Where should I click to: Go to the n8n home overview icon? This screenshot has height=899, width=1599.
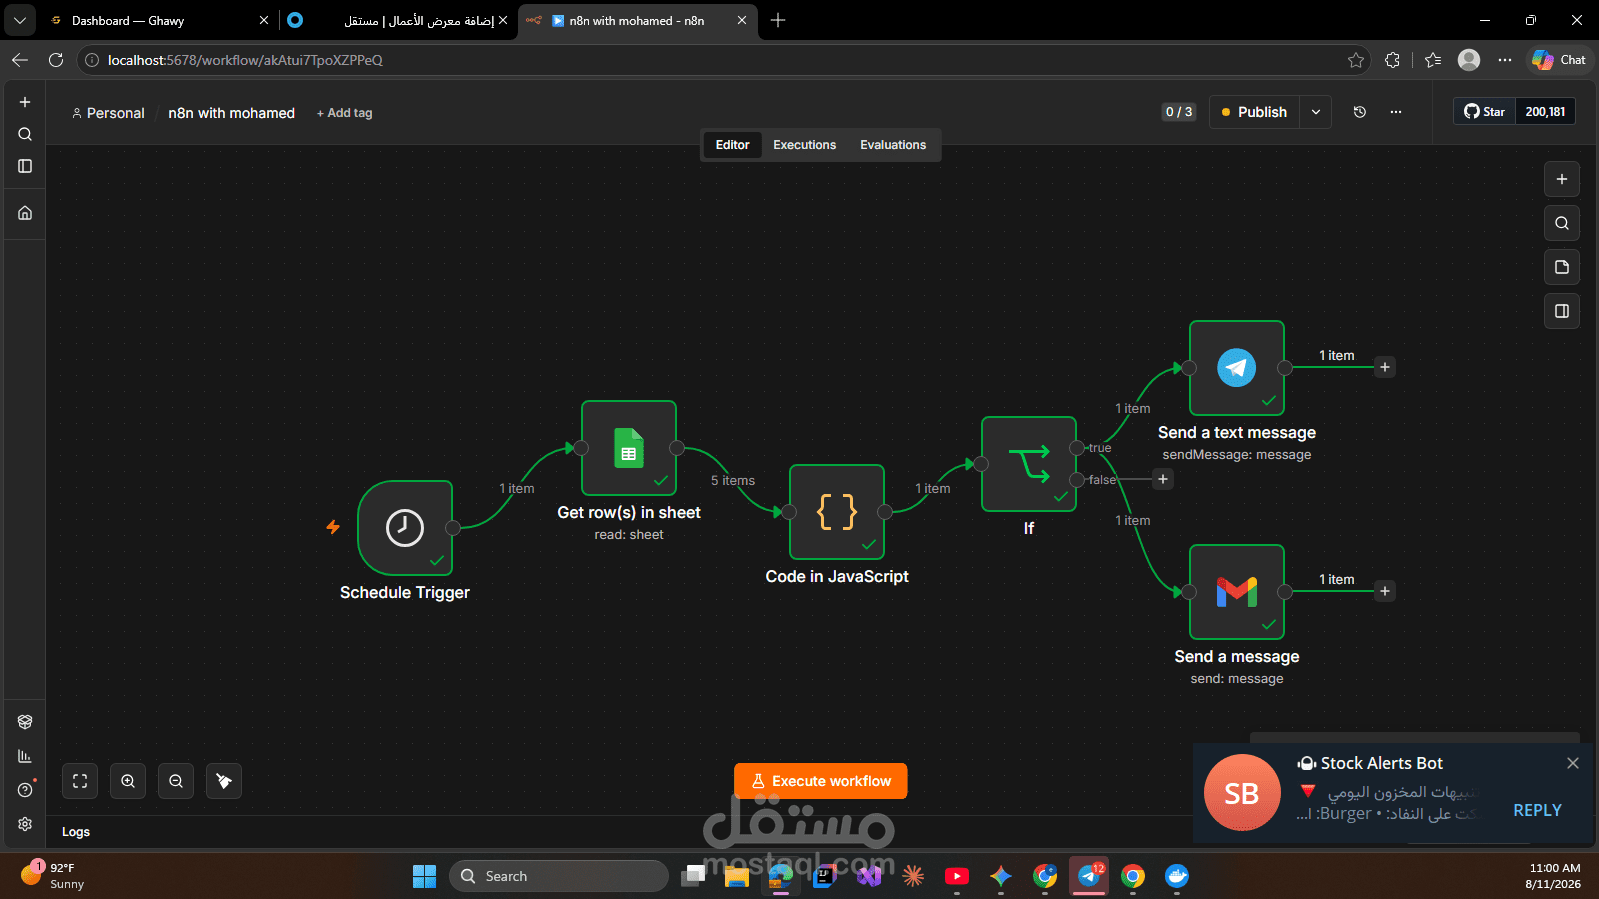point(25,213)
